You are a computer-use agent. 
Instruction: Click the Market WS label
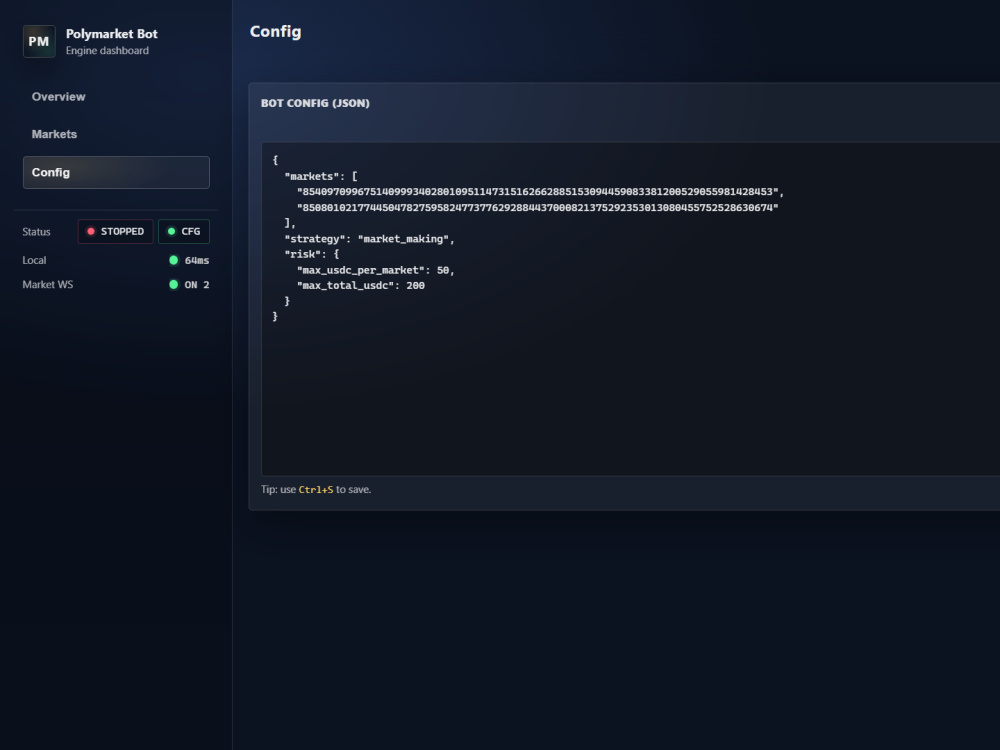click(x=48, y=284)
